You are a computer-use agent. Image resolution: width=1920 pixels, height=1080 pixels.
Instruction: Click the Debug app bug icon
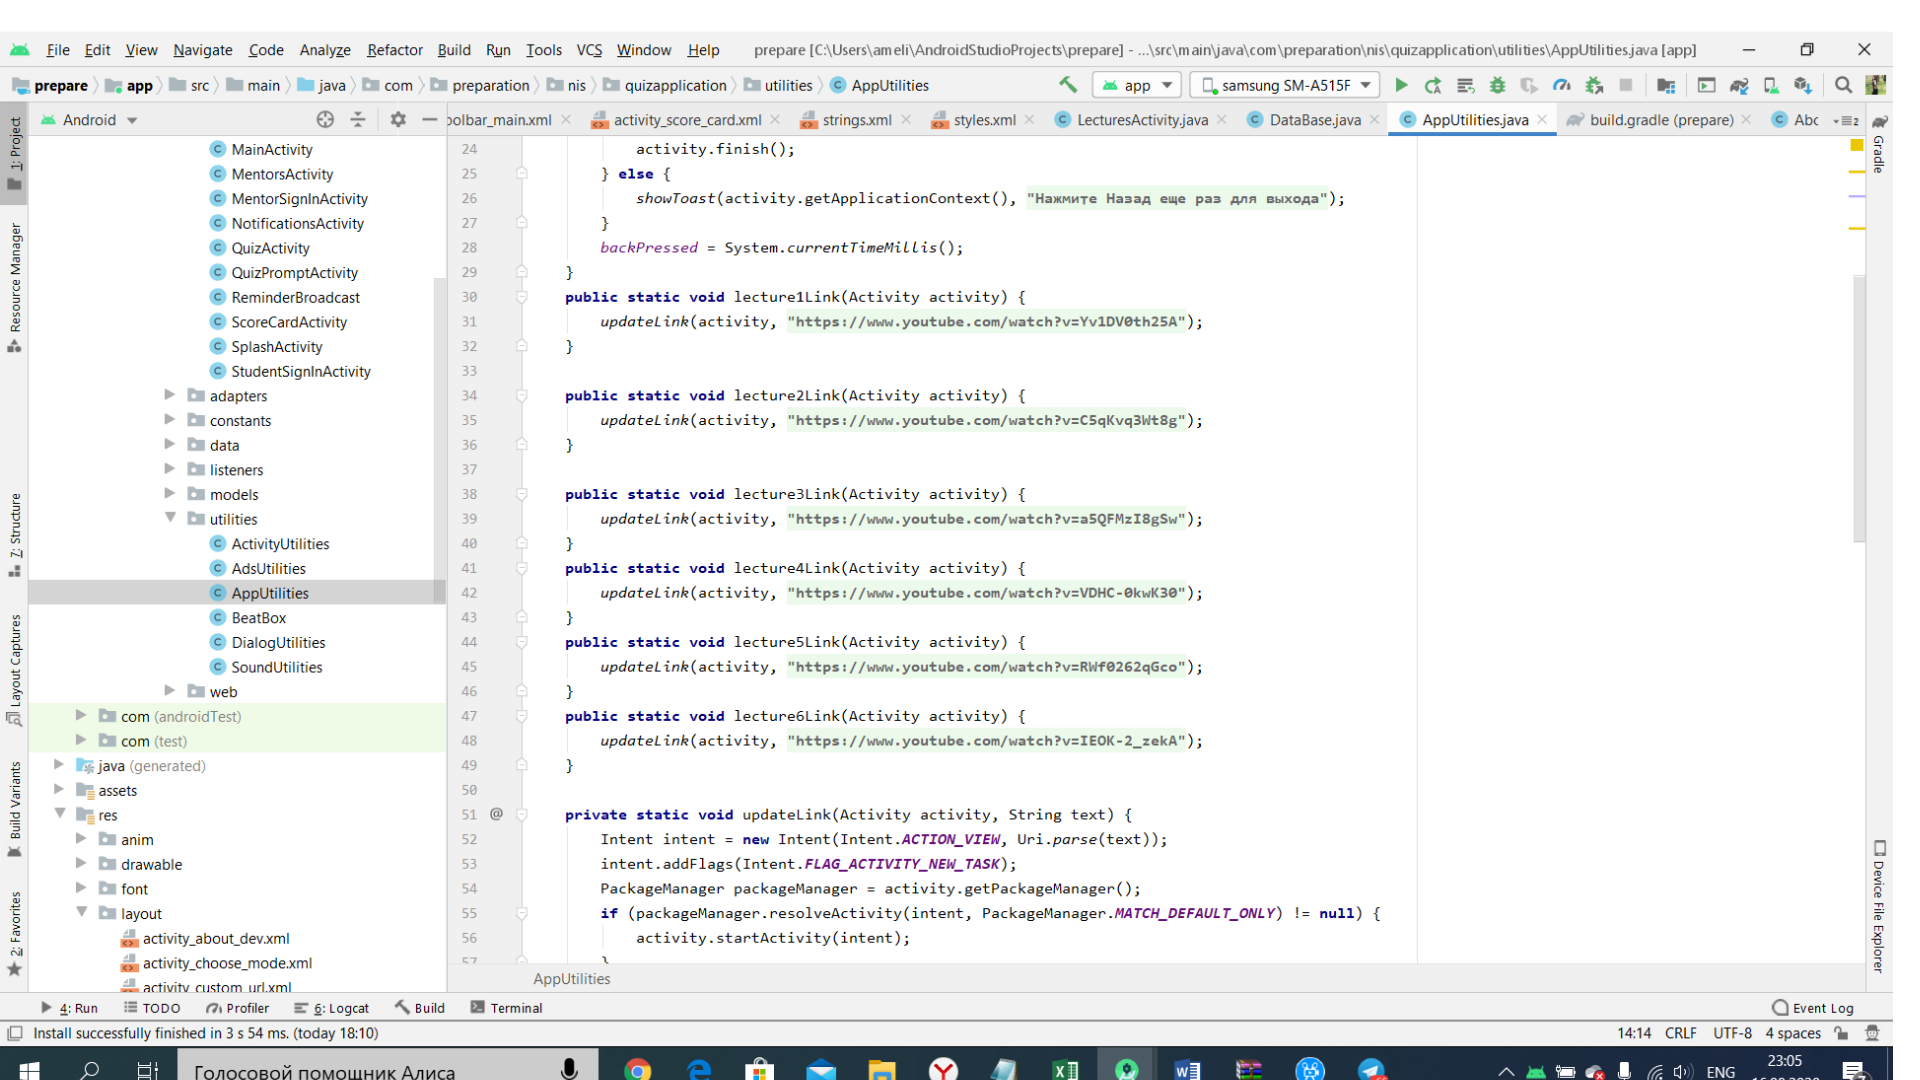click(x=1497, y=85)
